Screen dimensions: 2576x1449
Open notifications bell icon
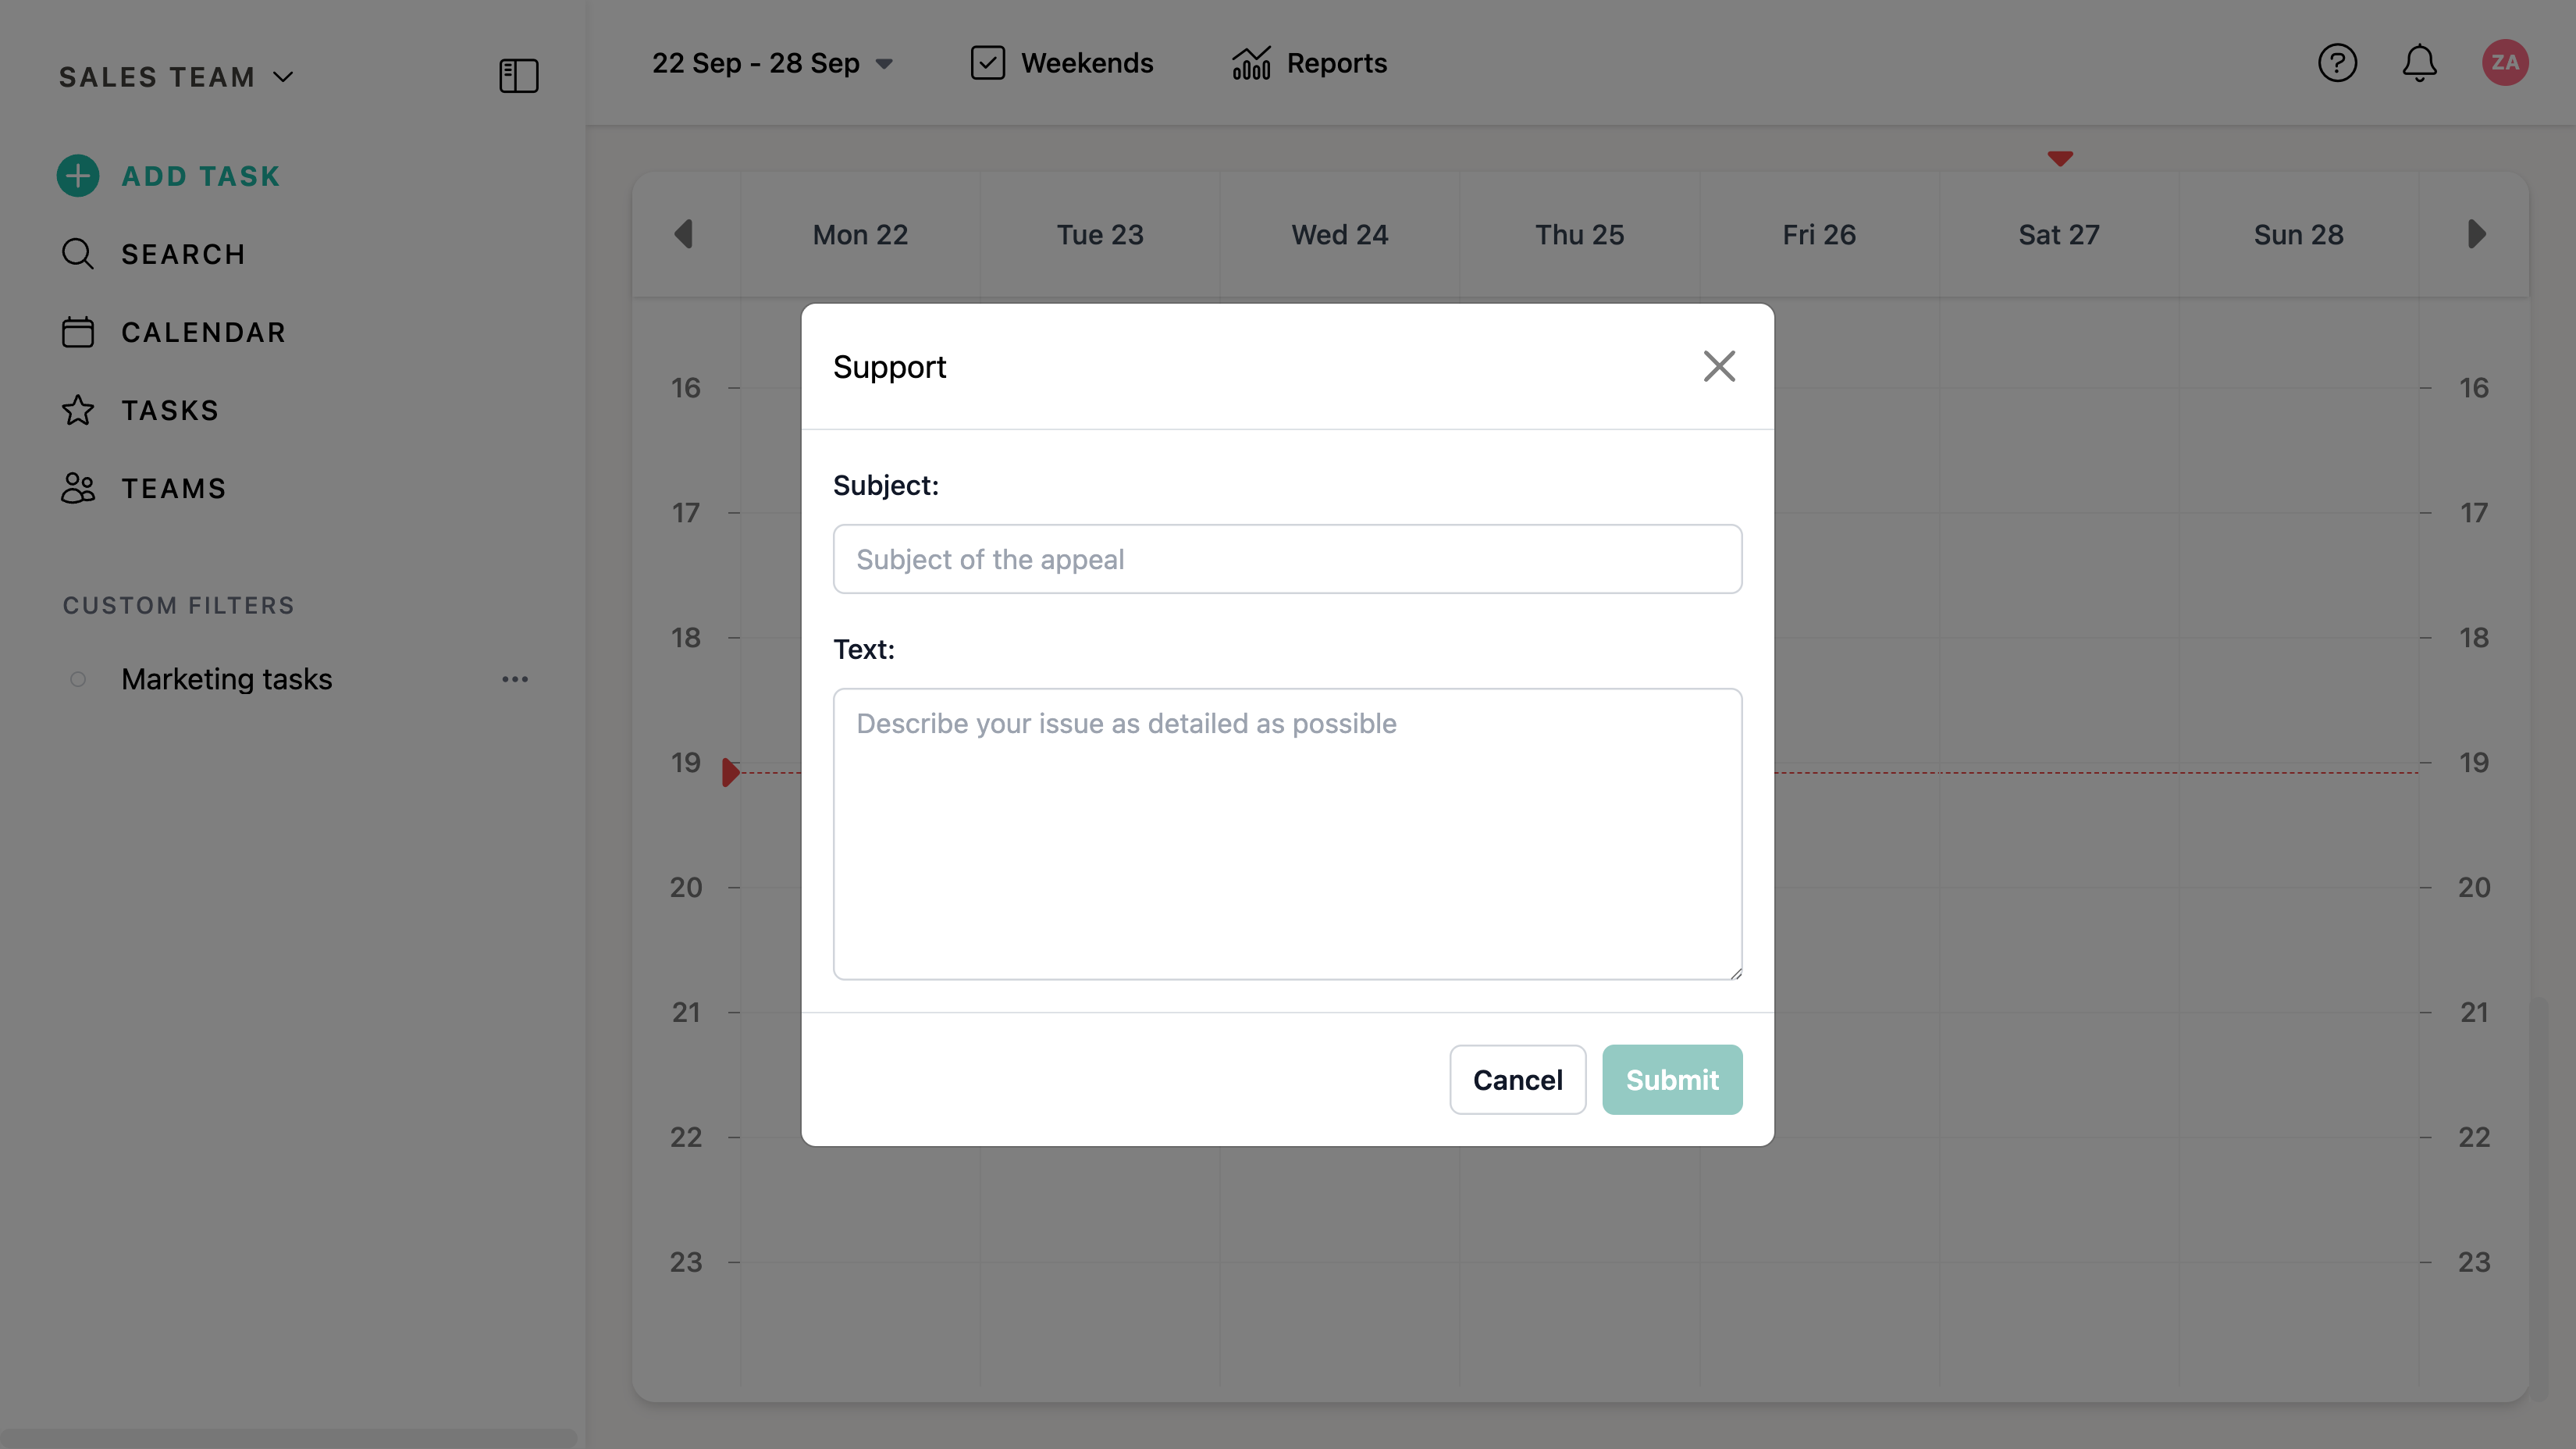2419,63
